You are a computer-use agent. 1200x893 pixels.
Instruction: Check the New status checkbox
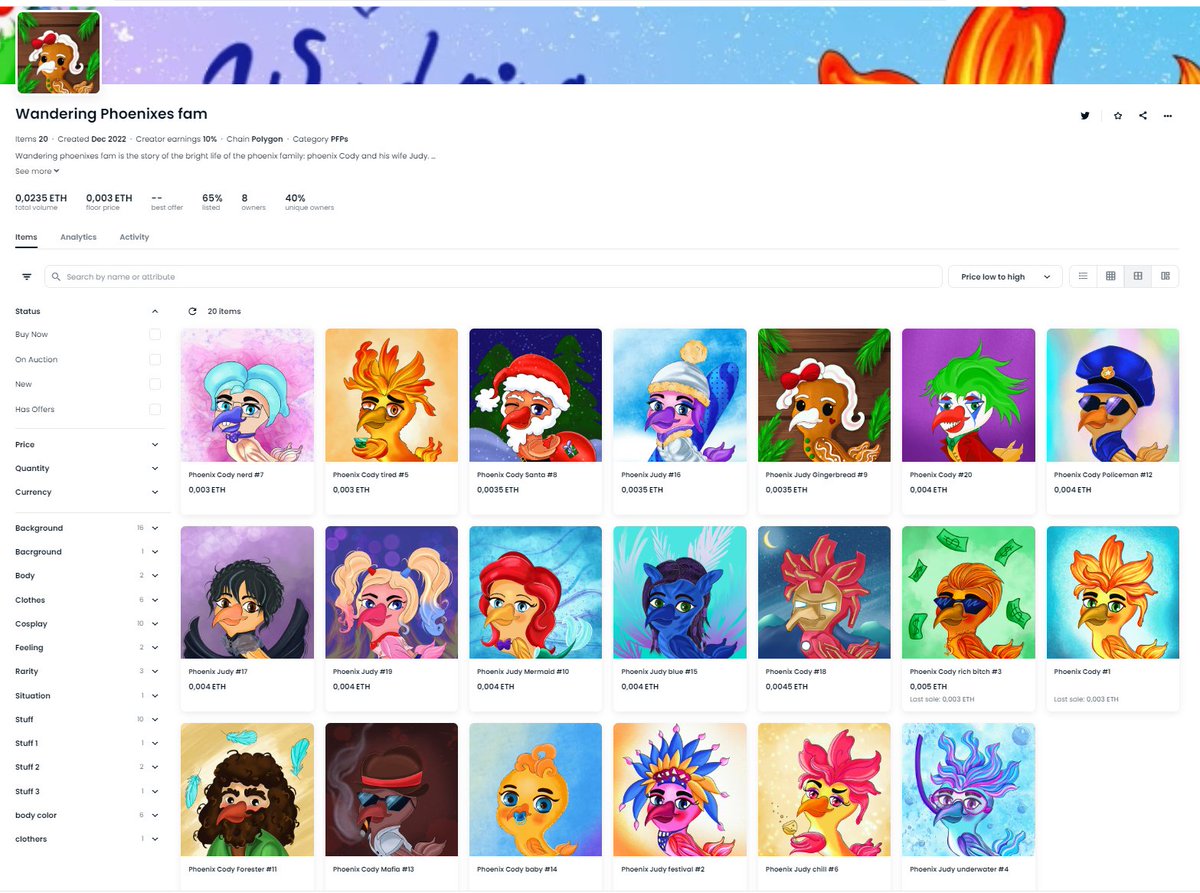coord(155,384)
